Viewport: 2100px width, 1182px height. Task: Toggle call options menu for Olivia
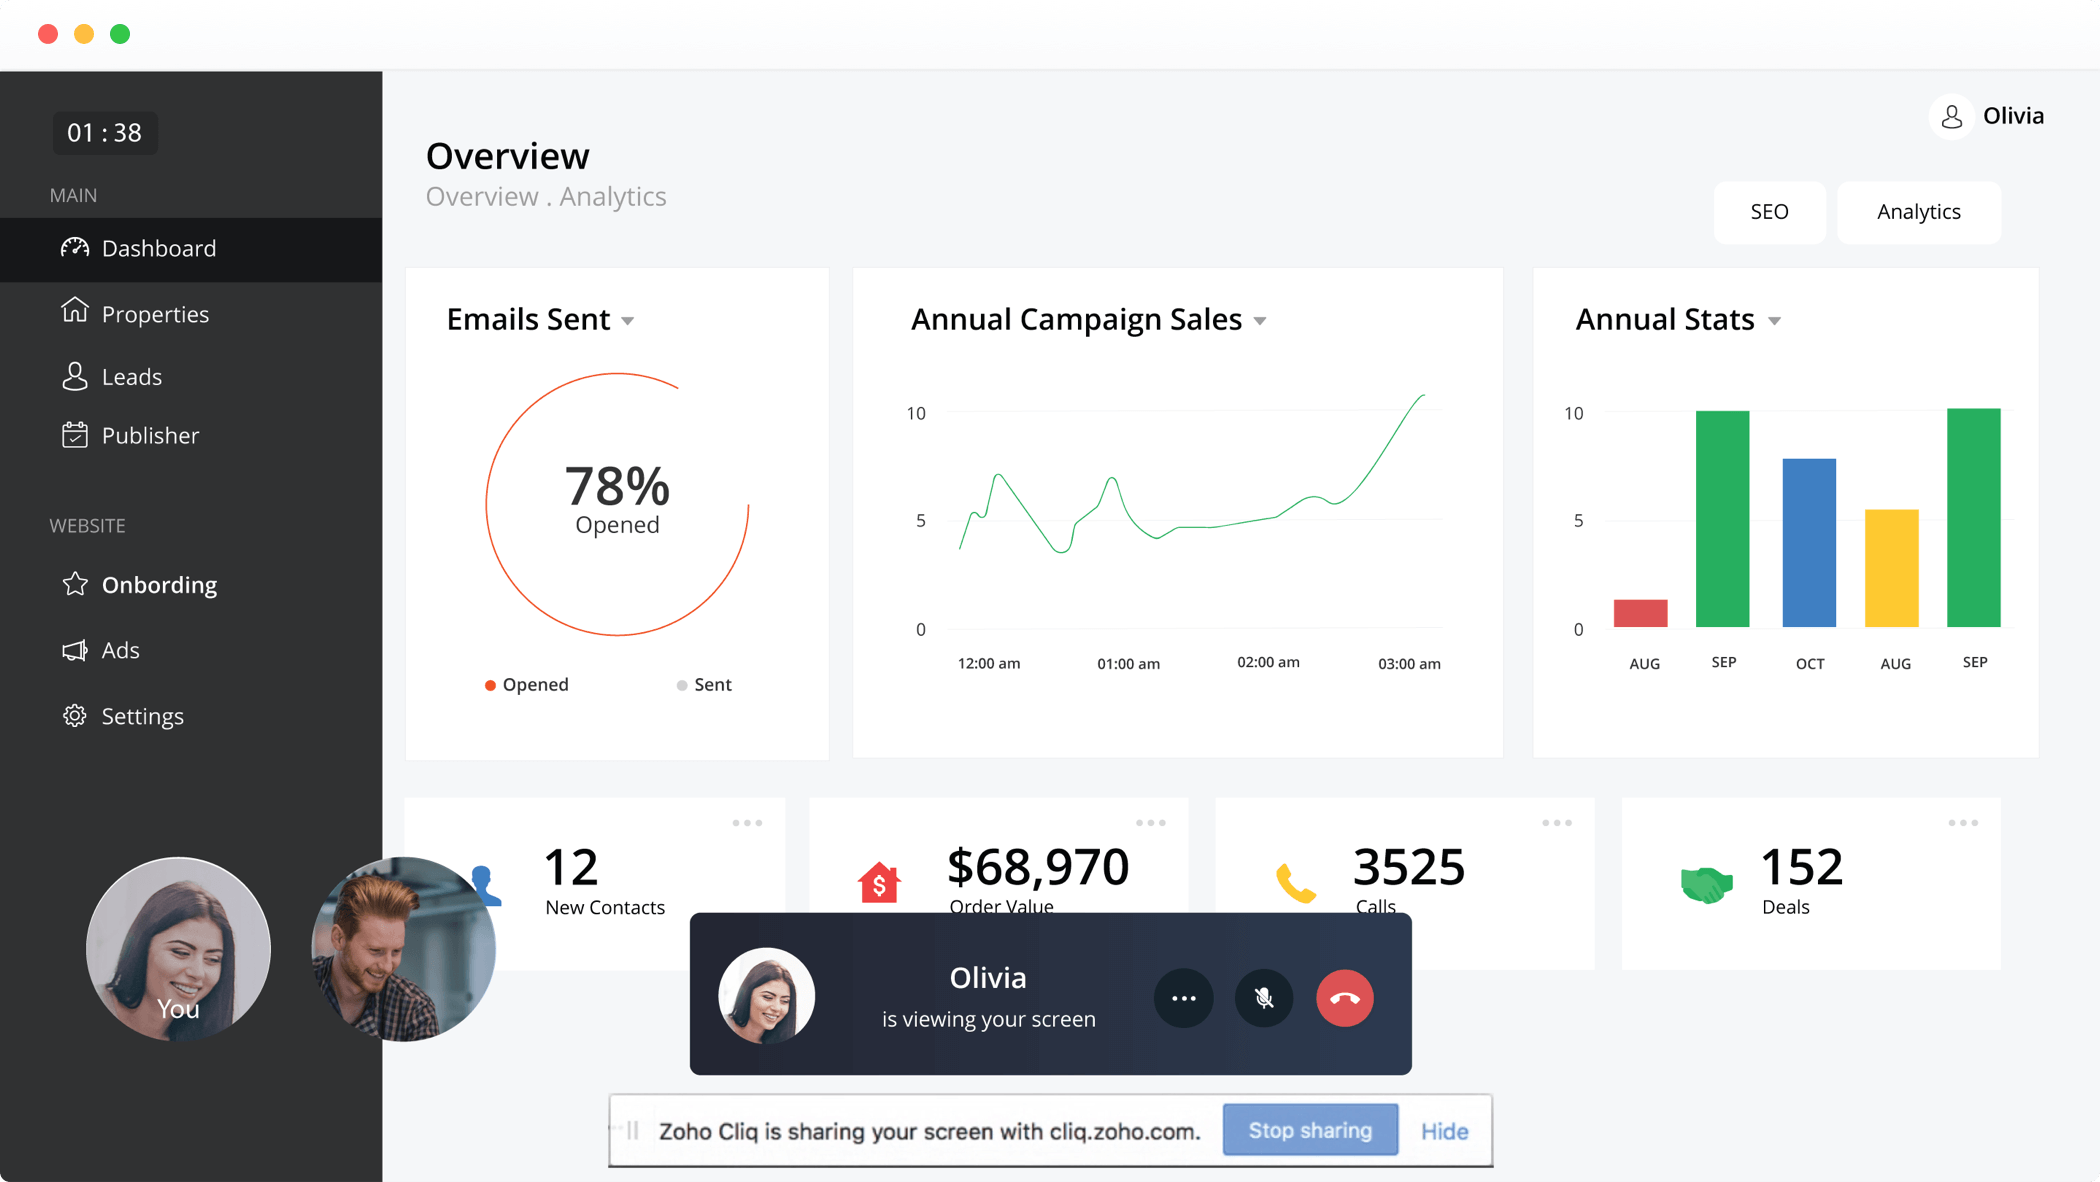click(x=1181, y=996)
